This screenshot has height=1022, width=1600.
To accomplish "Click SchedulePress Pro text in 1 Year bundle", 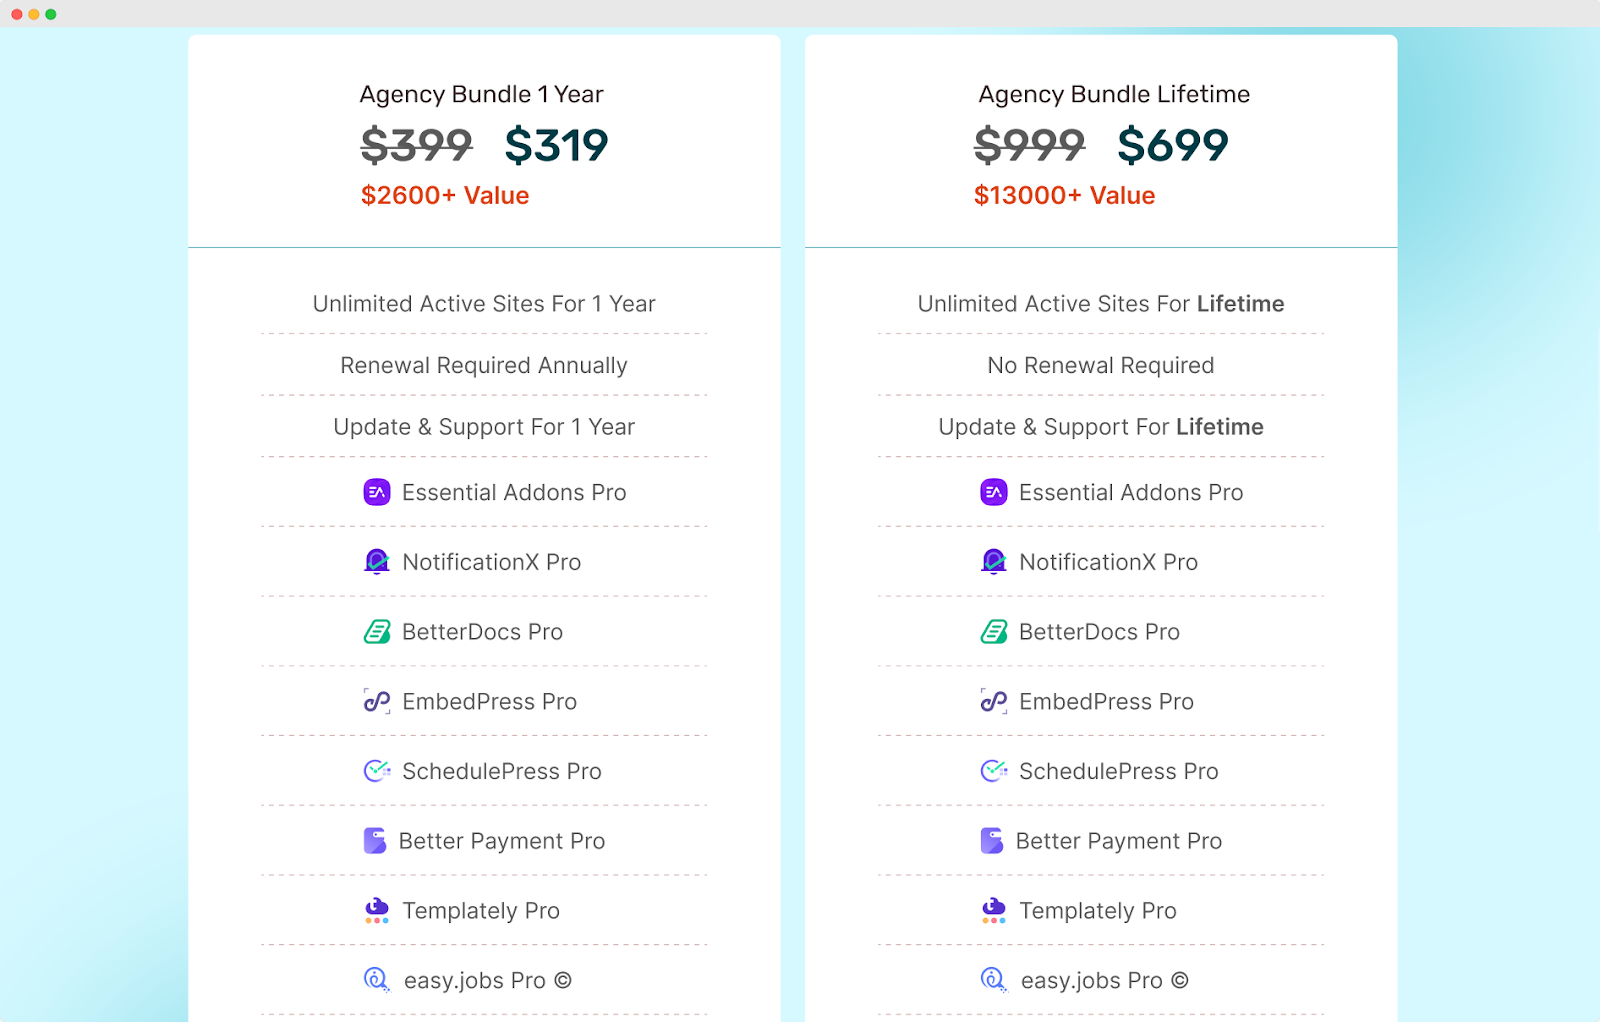I will click(x=502, y=772).
